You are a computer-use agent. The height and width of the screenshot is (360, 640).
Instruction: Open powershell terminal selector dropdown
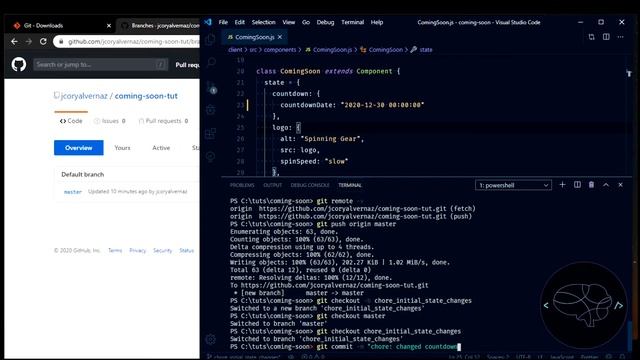tap(513, 185)
